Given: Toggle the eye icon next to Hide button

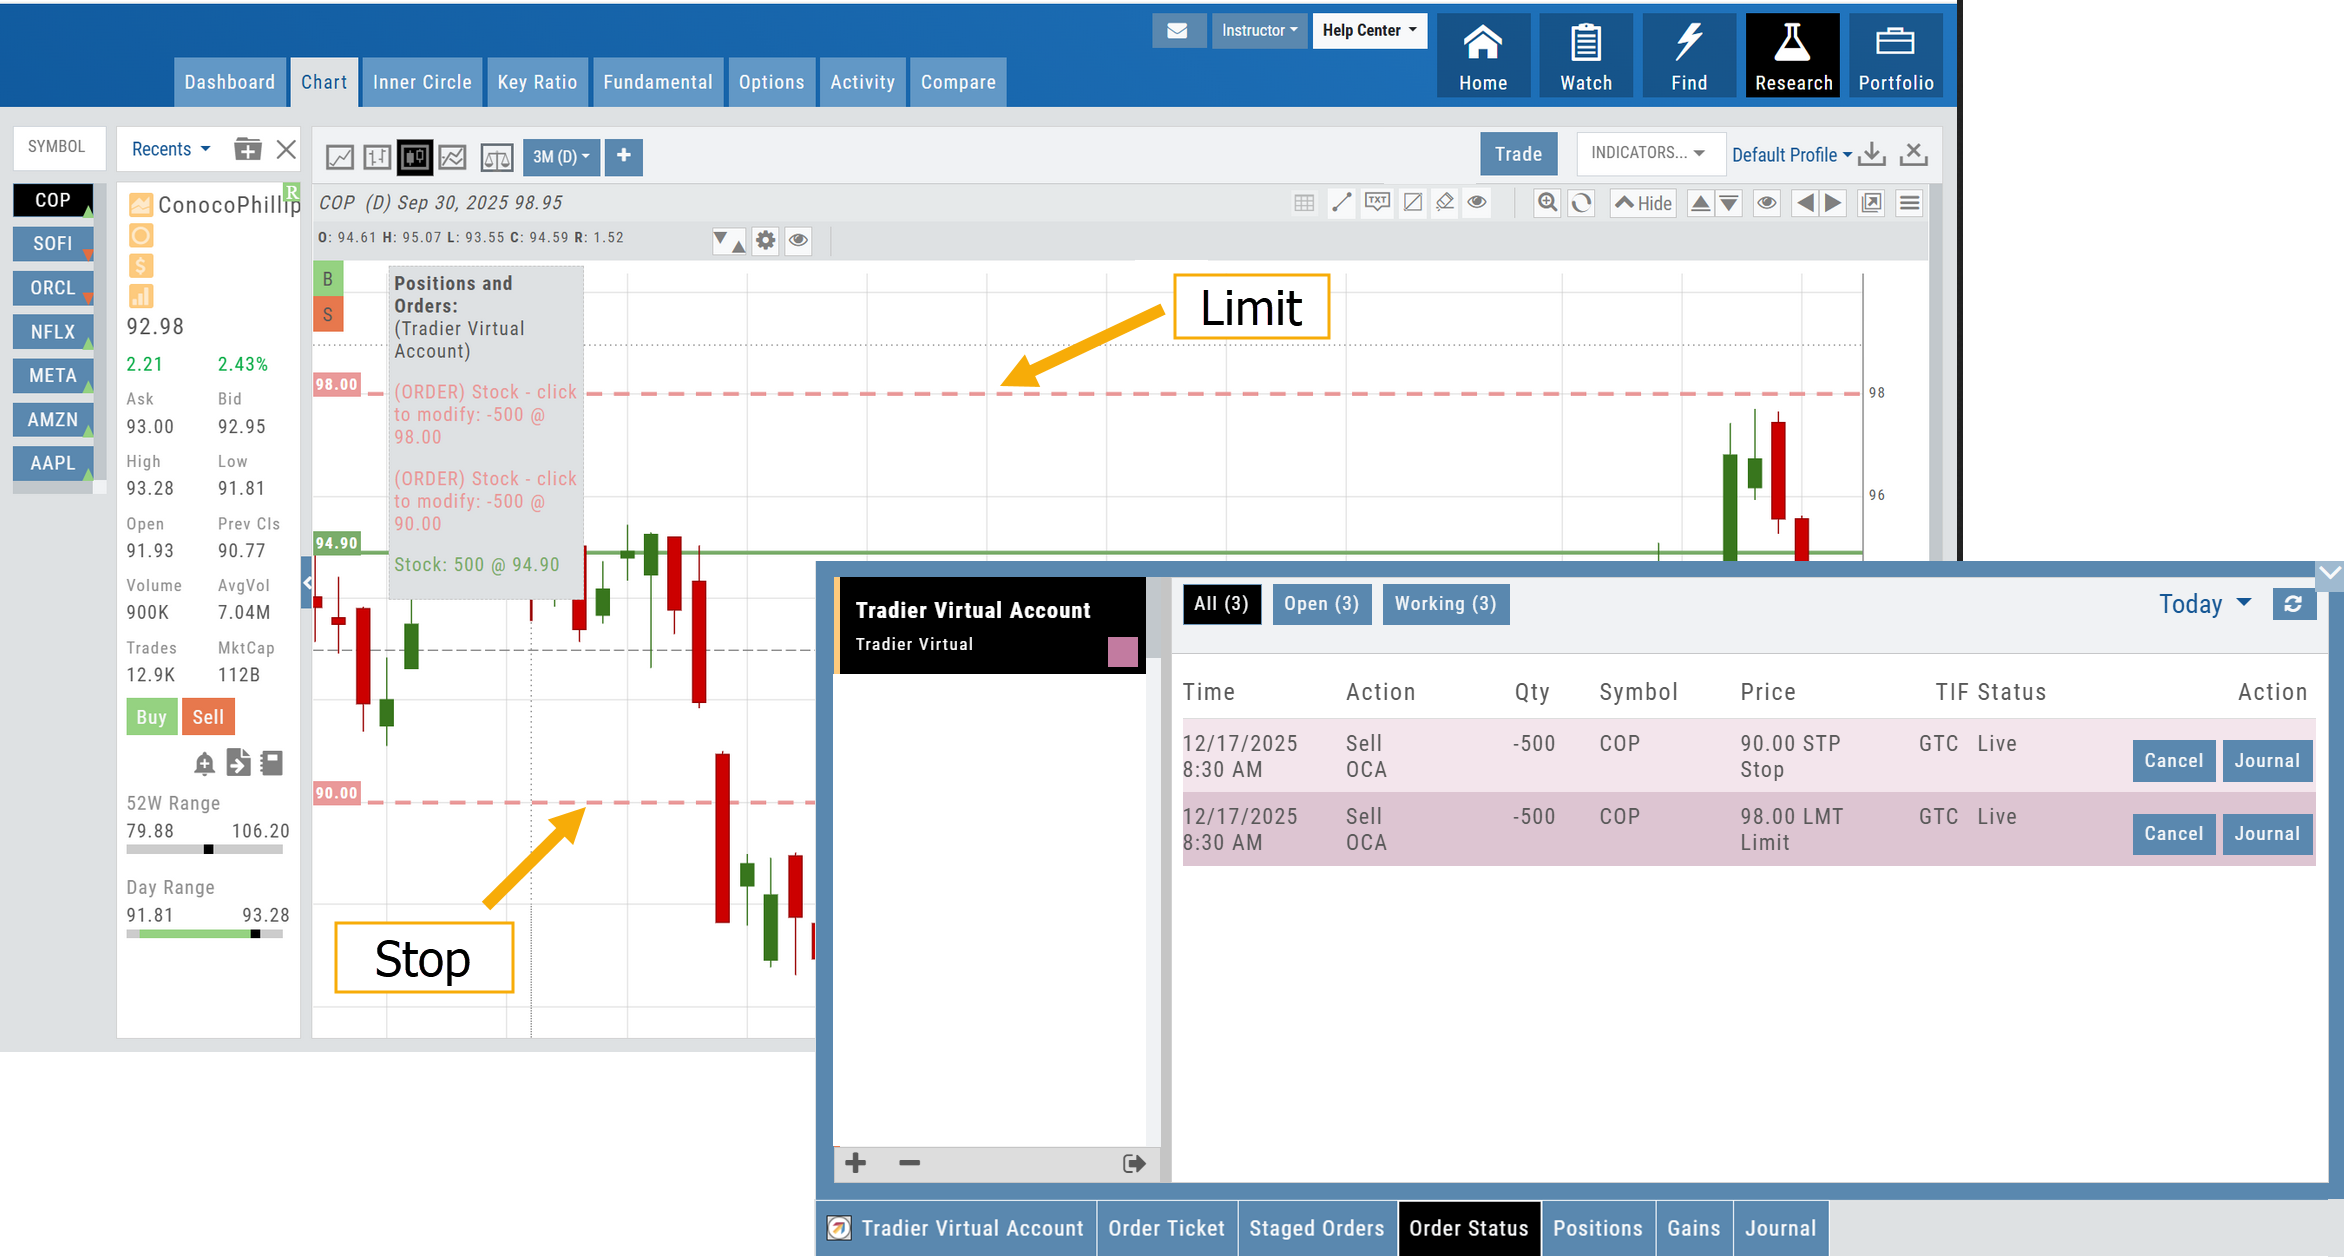Looking at the screenshot, I should [x=1767, y=203].
